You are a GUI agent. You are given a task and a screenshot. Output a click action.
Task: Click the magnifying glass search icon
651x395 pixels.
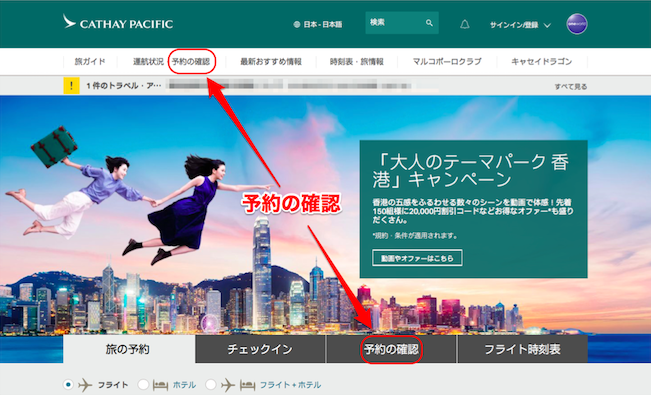coord(429,23)
